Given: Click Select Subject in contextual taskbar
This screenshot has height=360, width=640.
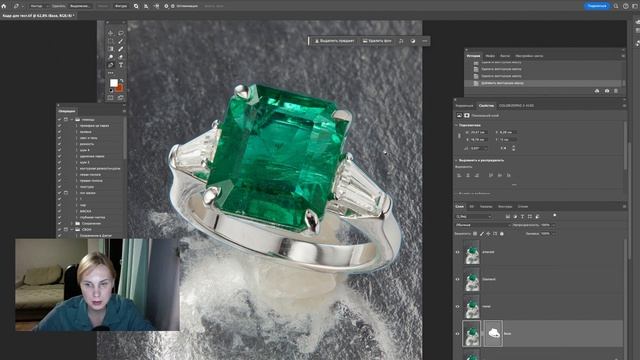Looking at the screenshot, I should [x=334, y=41].
